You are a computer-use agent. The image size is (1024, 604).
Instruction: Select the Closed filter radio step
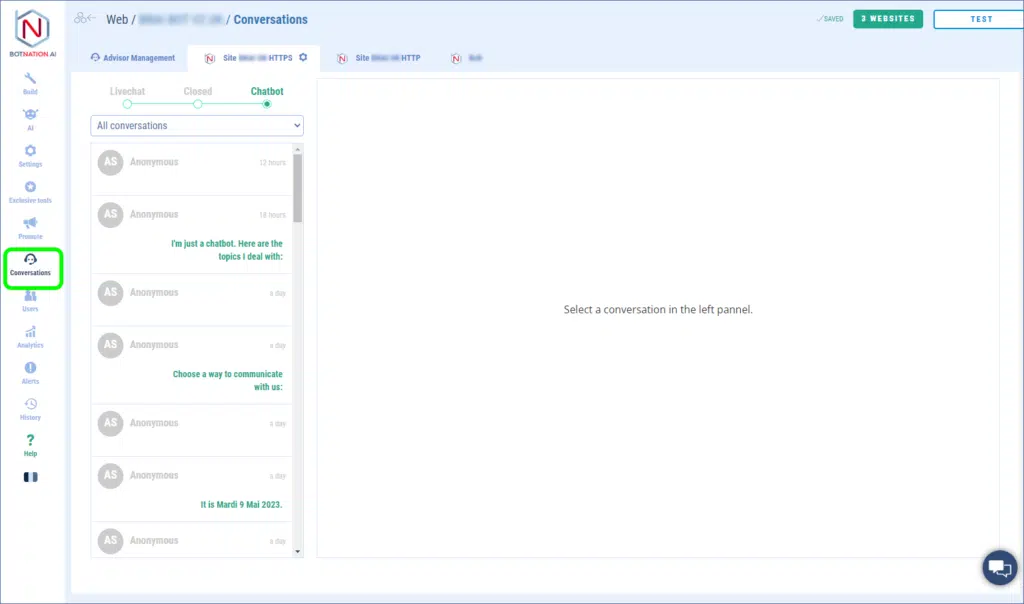198,104
